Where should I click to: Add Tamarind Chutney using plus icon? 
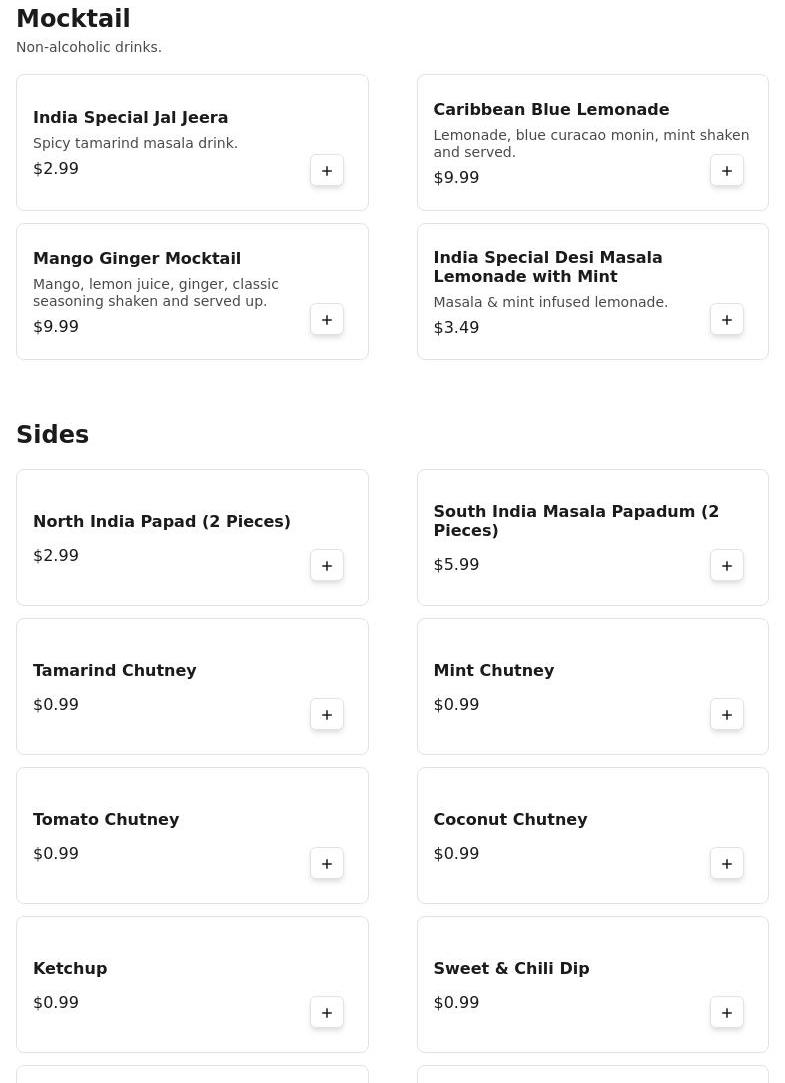327,715
